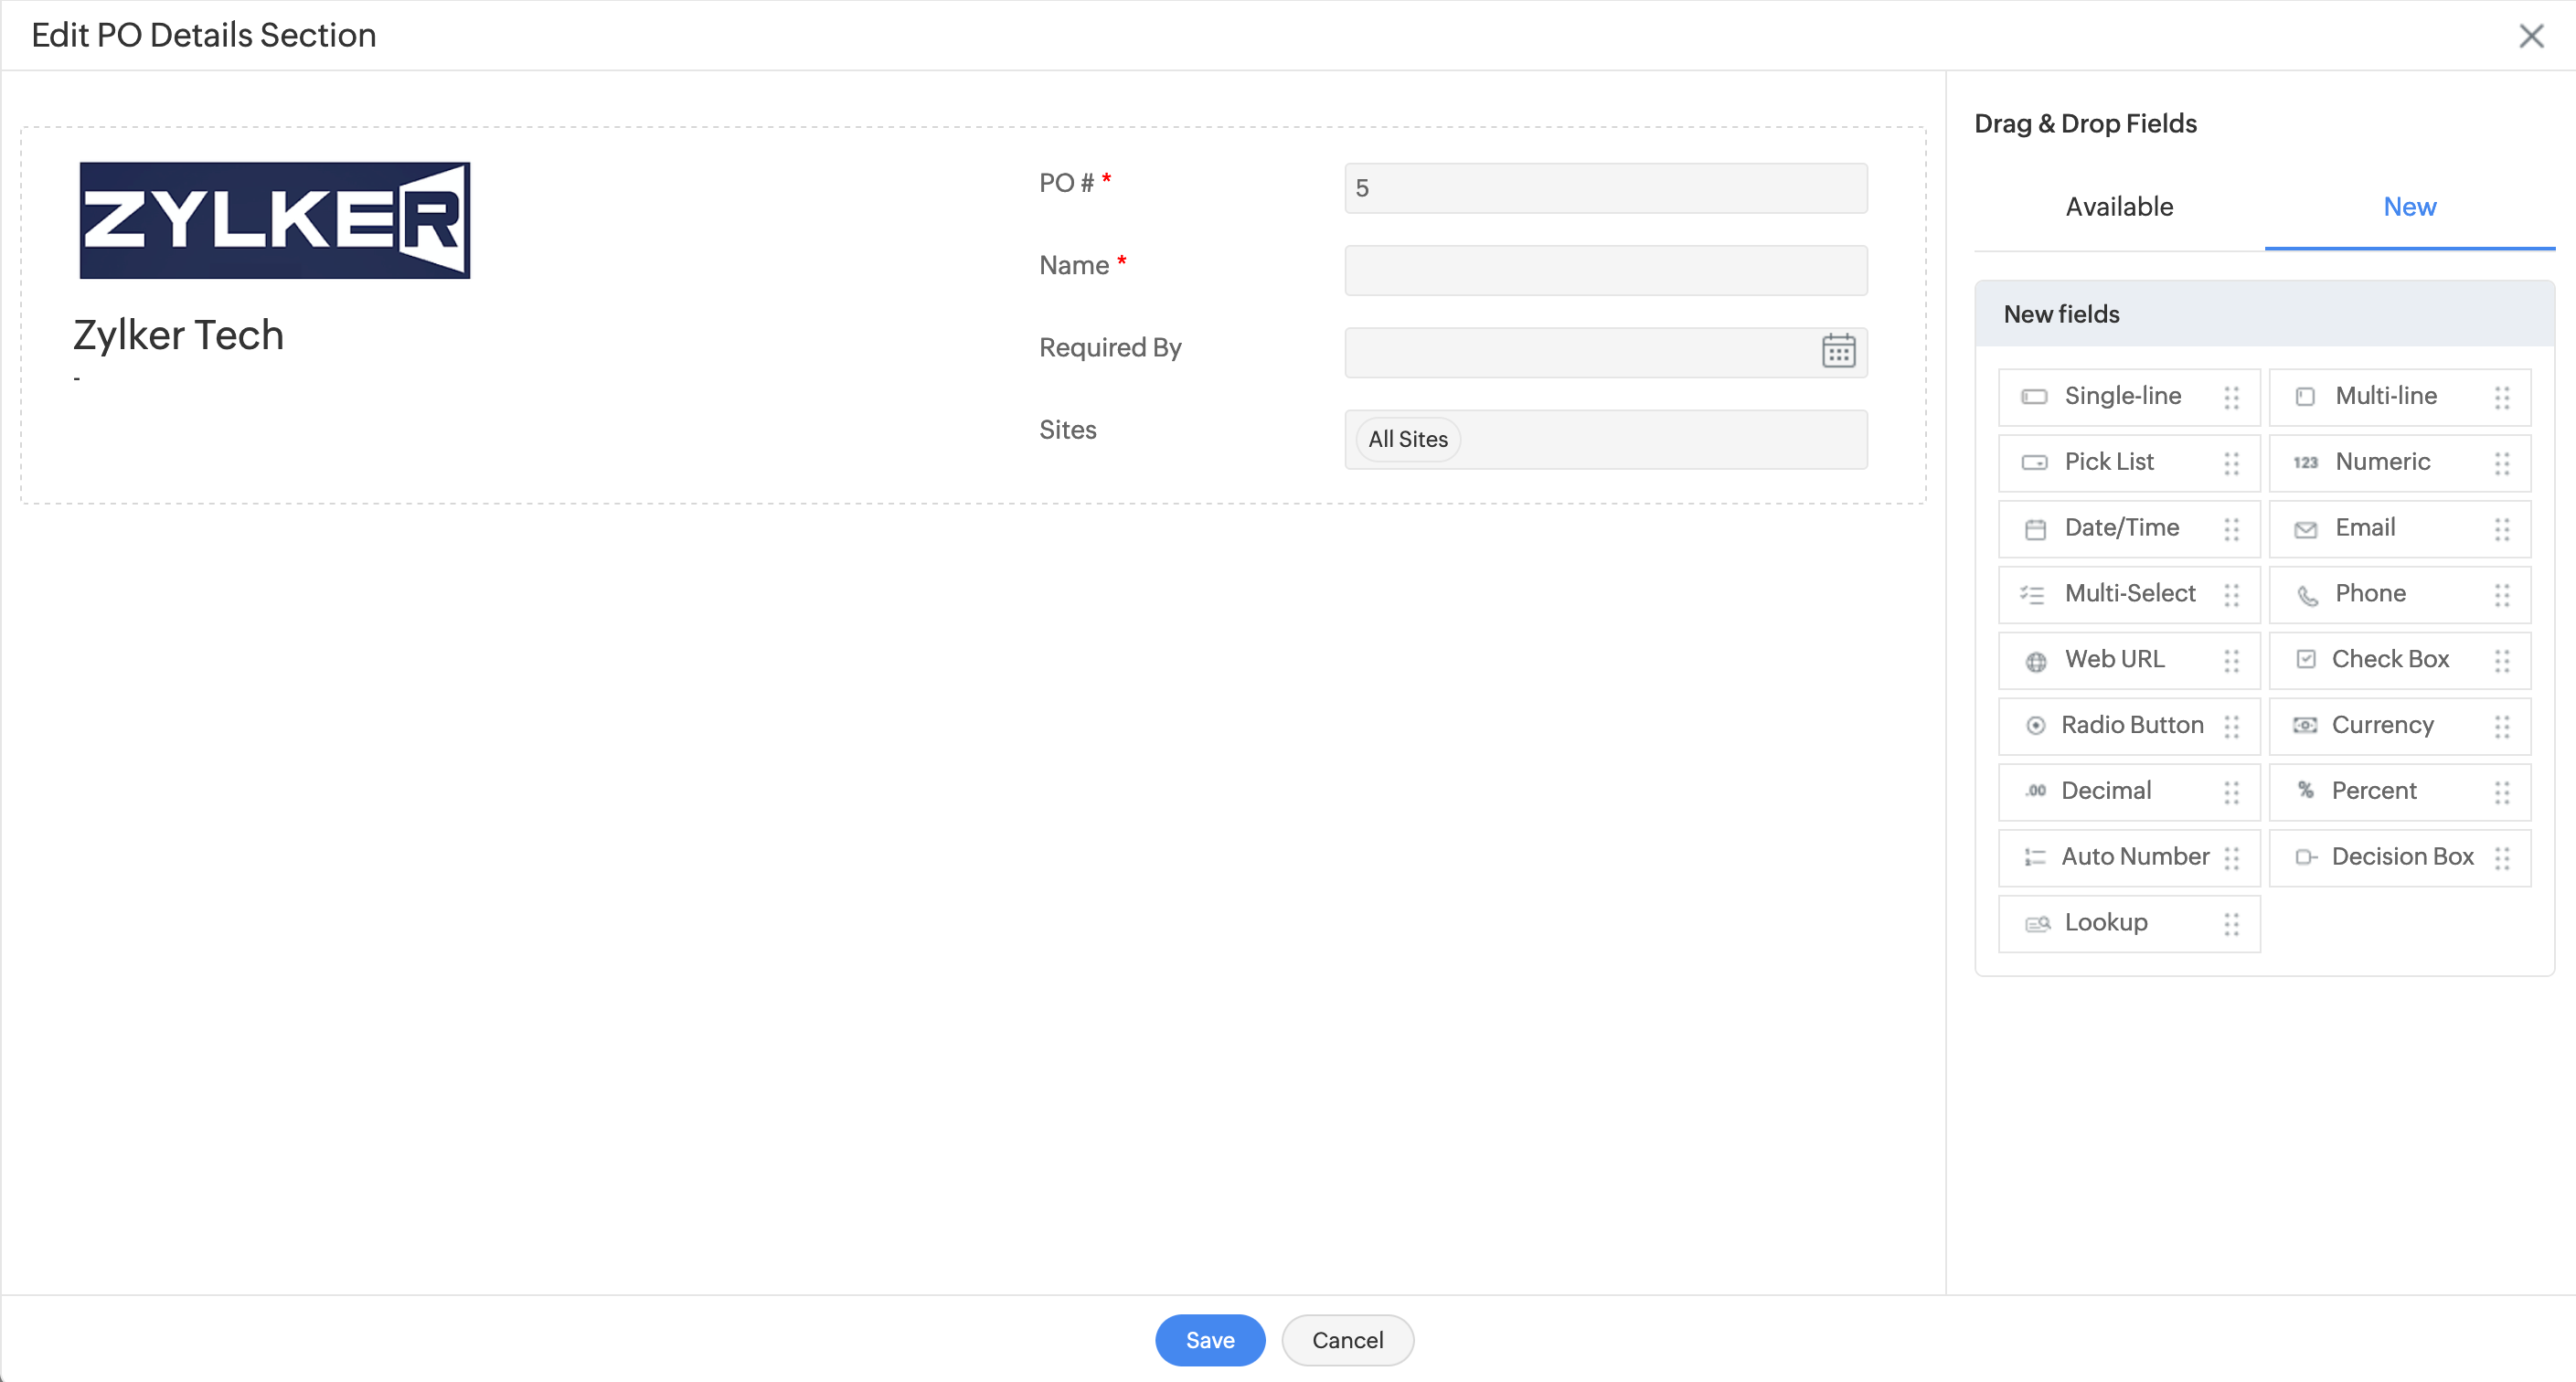Click the Name field label
The width and height of the screenshot is (2576, 1382).
[x=1074, y=265]
